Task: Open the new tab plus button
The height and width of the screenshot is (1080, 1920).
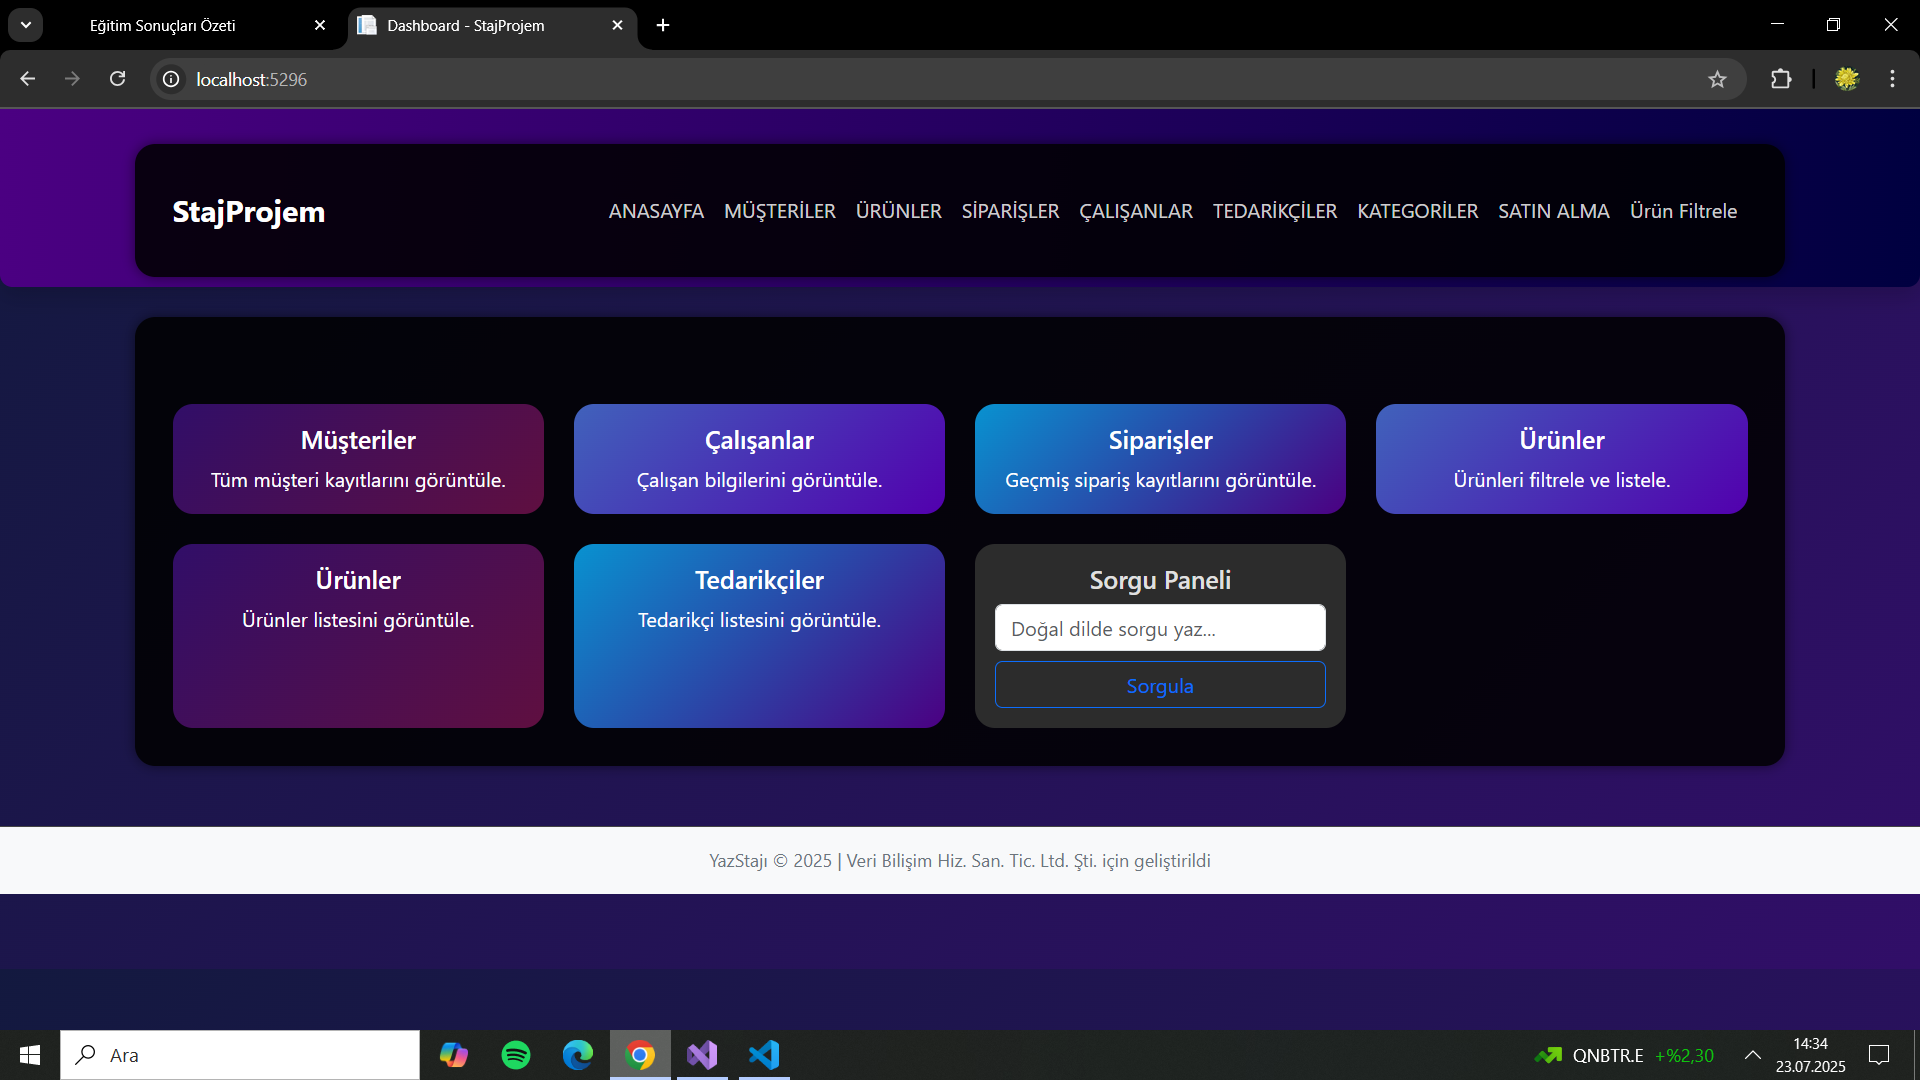Action: [663, 25]
